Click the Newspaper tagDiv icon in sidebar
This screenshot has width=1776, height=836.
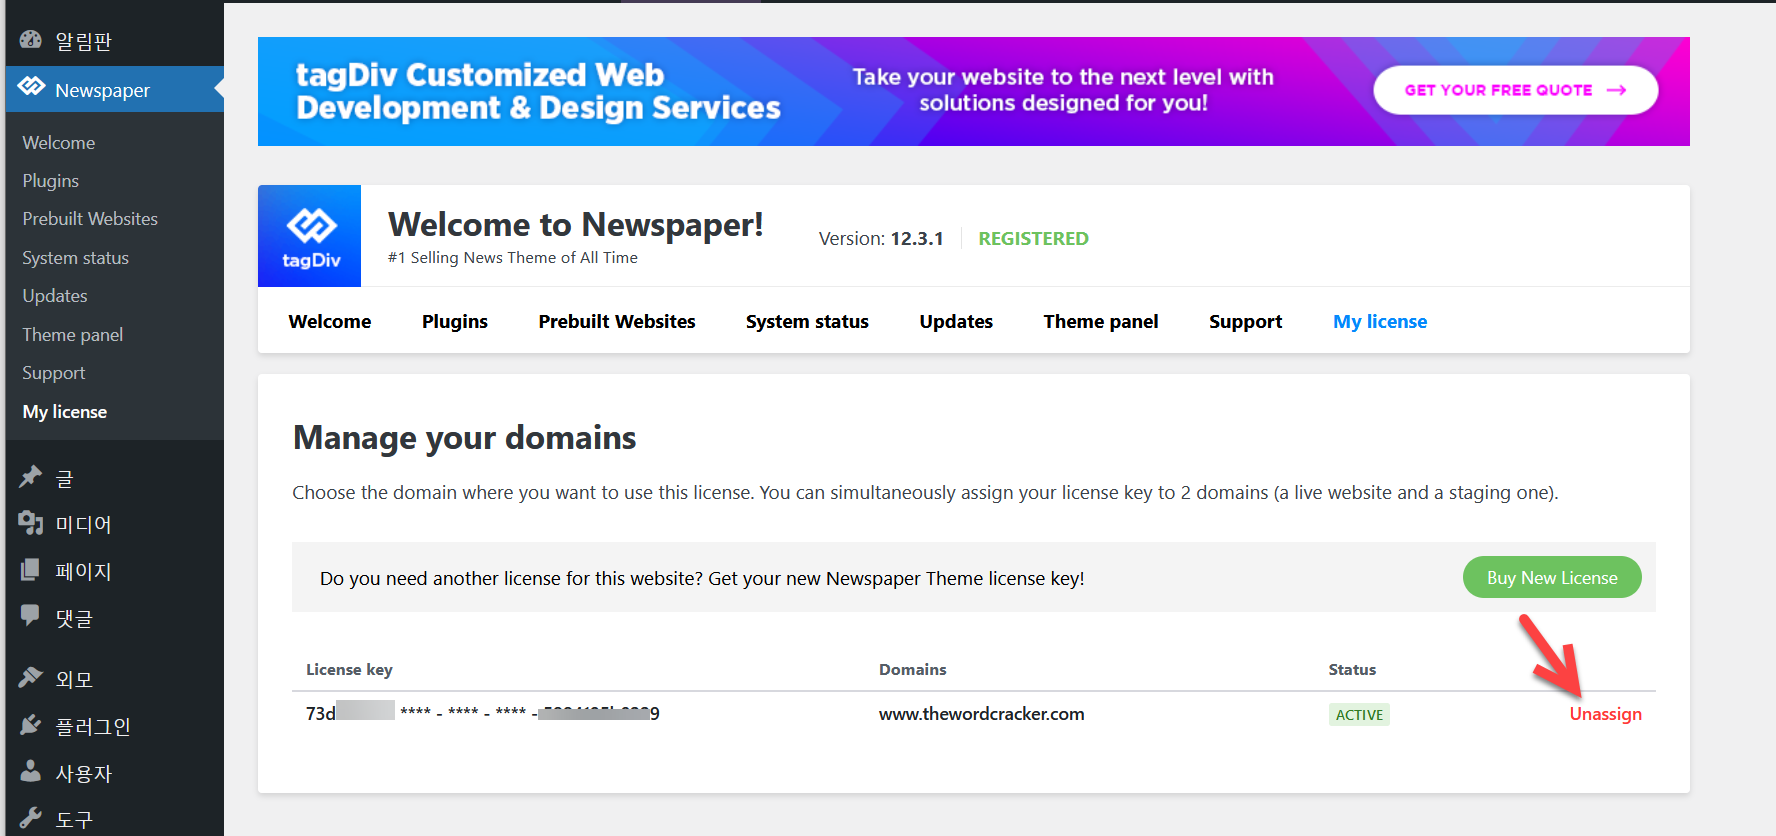pos(31,87)
